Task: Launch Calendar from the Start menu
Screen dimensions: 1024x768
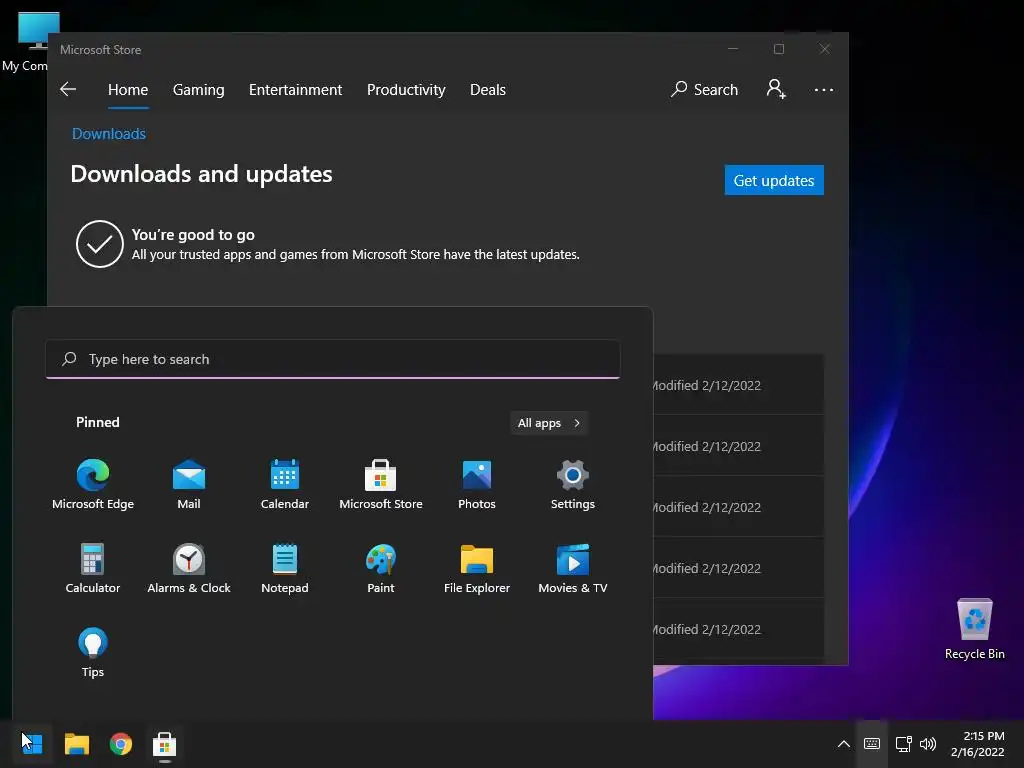Action: coord(285,484)
